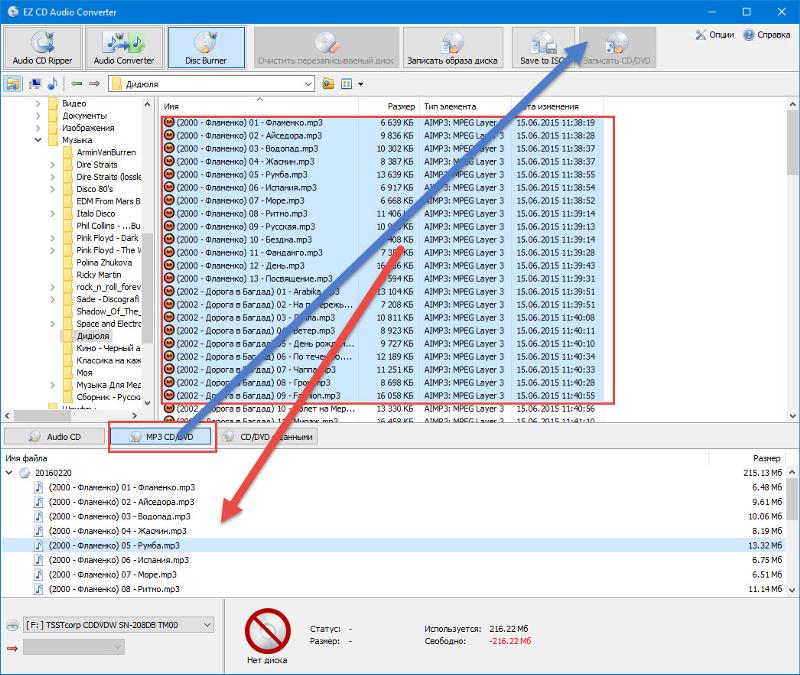This screenshot has width=800, height=675.
Task: Click the Записать образа диска button
Action: [x=453, y=47]
